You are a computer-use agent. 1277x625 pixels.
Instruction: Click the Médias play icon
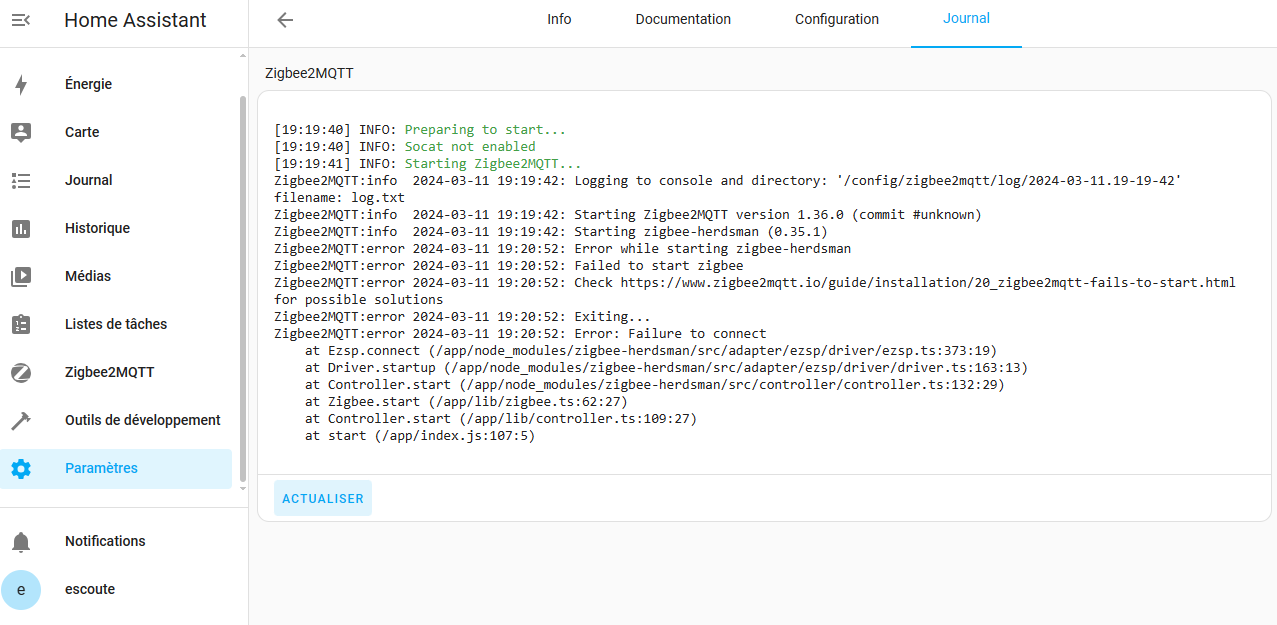tap(21, 277)
